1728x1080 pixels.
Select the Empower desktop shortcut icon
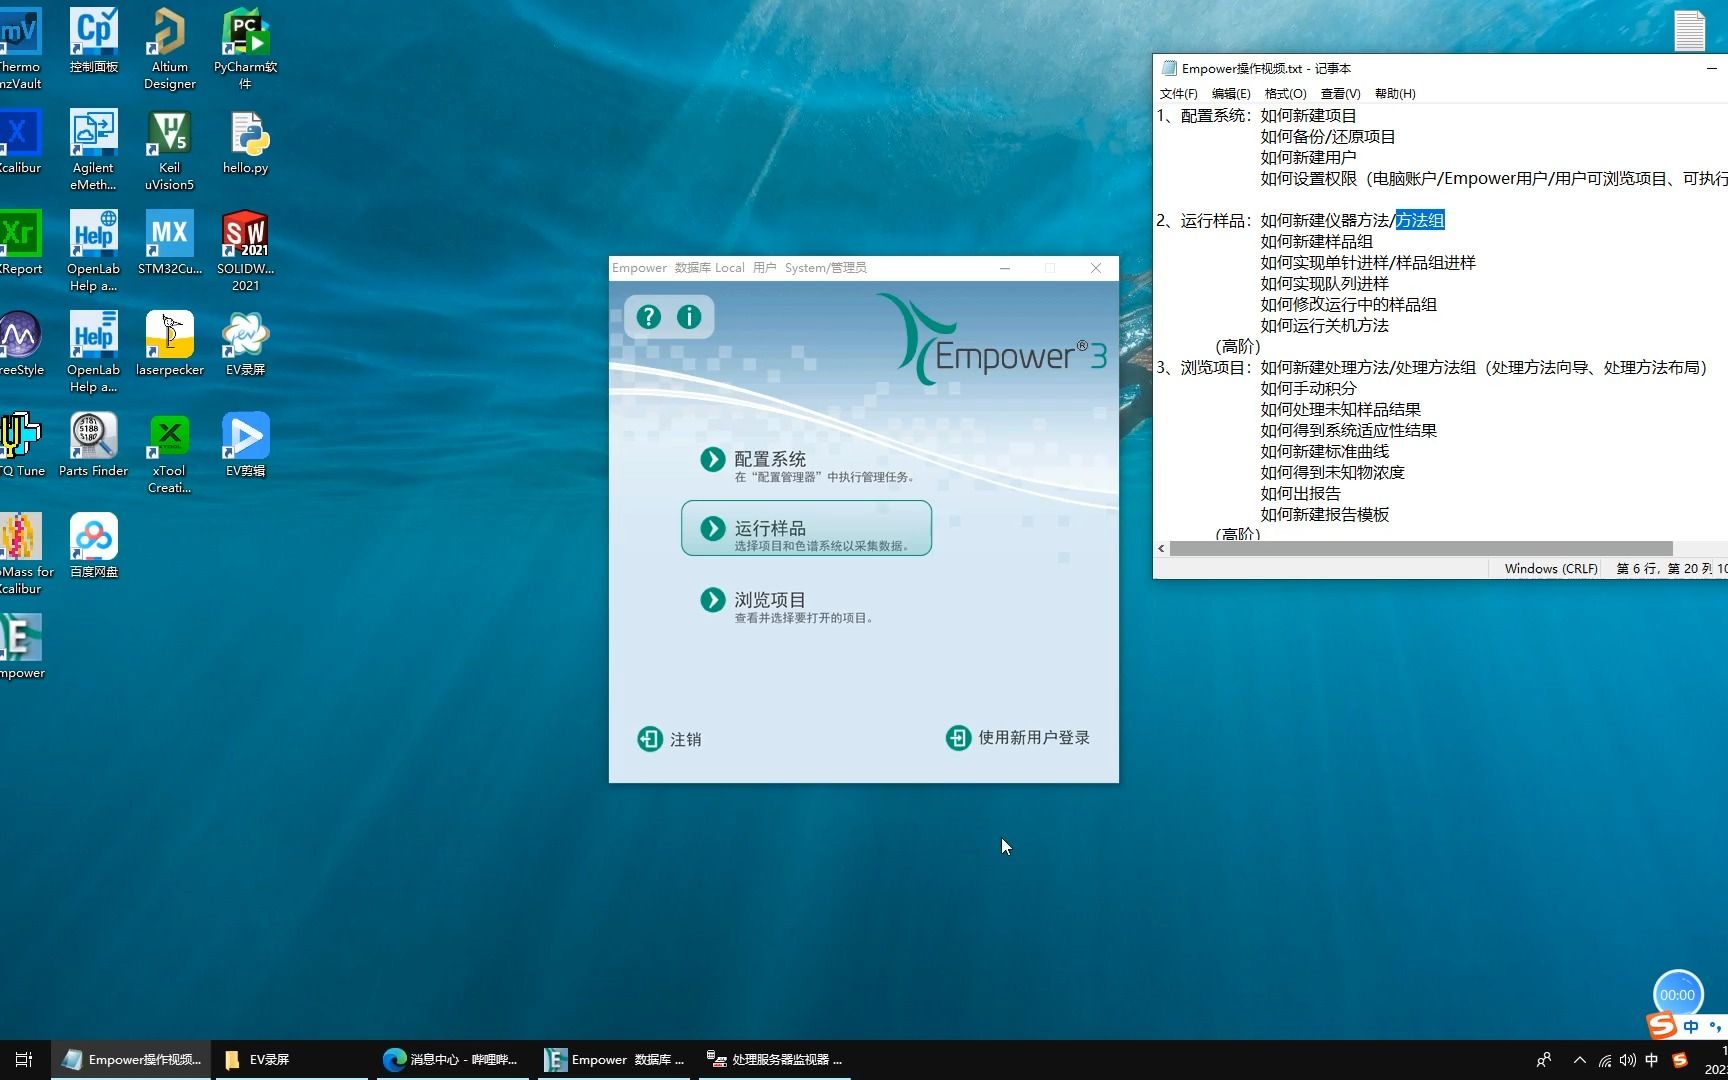(21, 646)
